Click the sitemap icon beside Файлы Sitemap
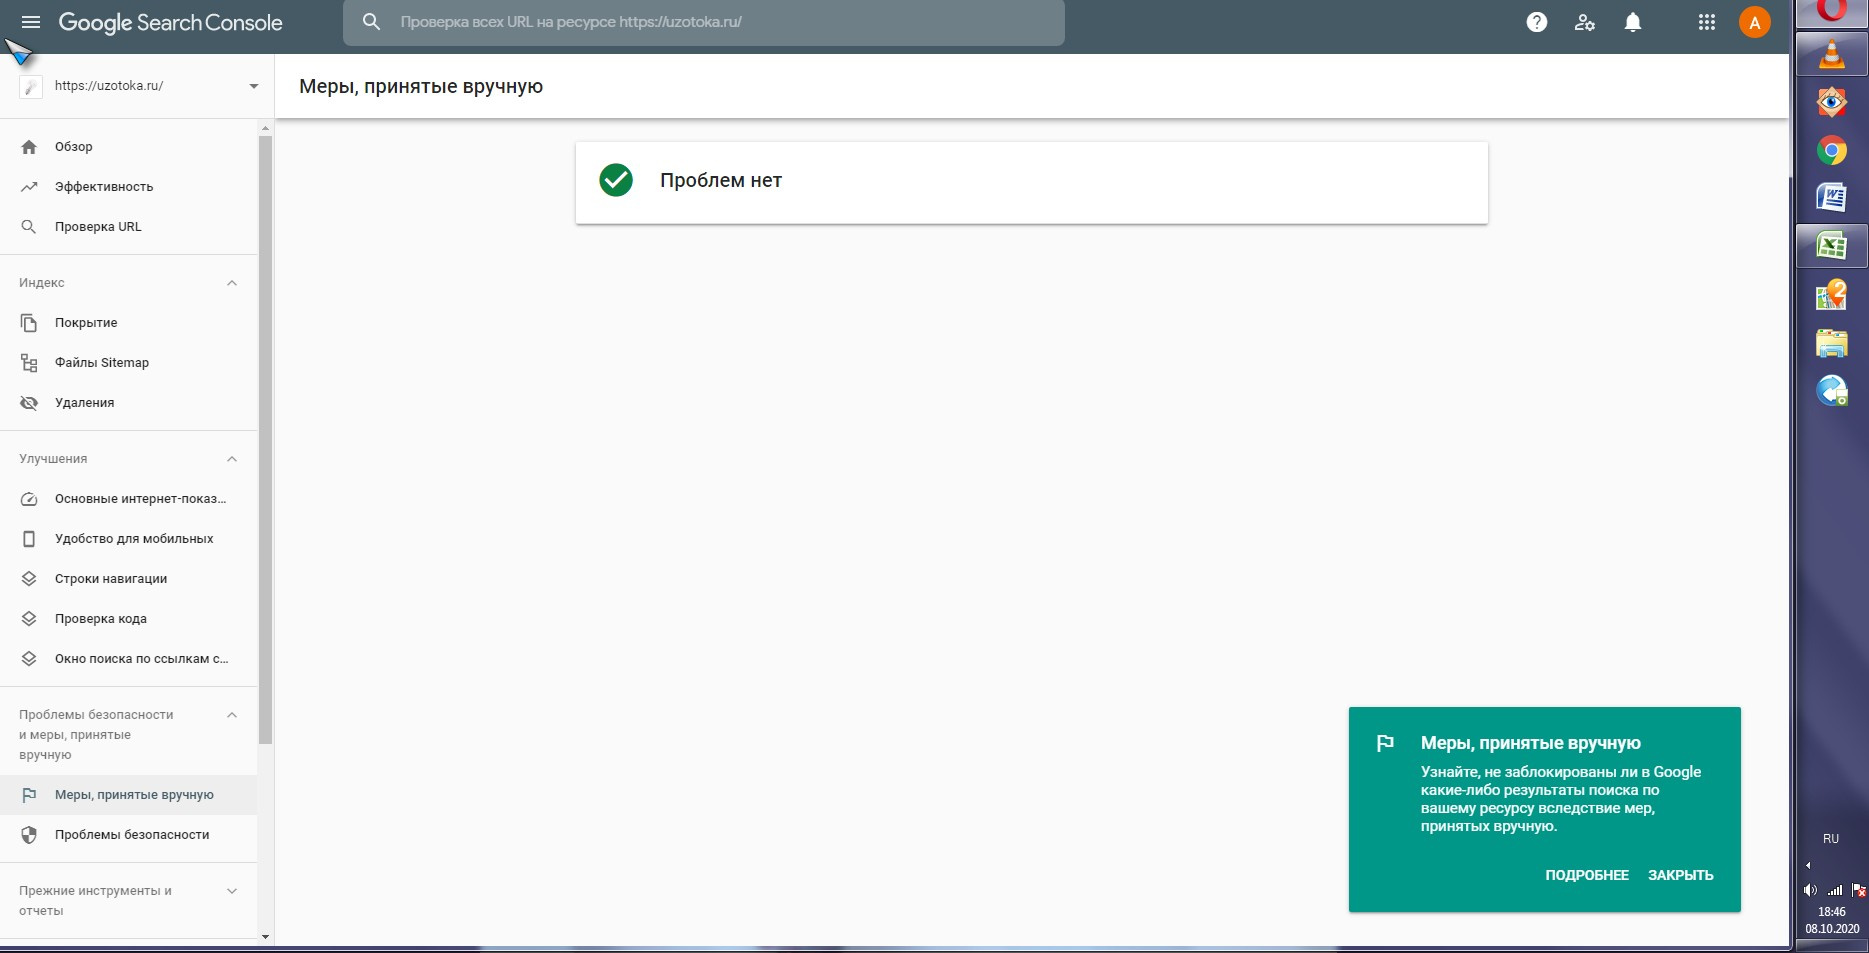 pyautogui.click(x=29, y=363)
